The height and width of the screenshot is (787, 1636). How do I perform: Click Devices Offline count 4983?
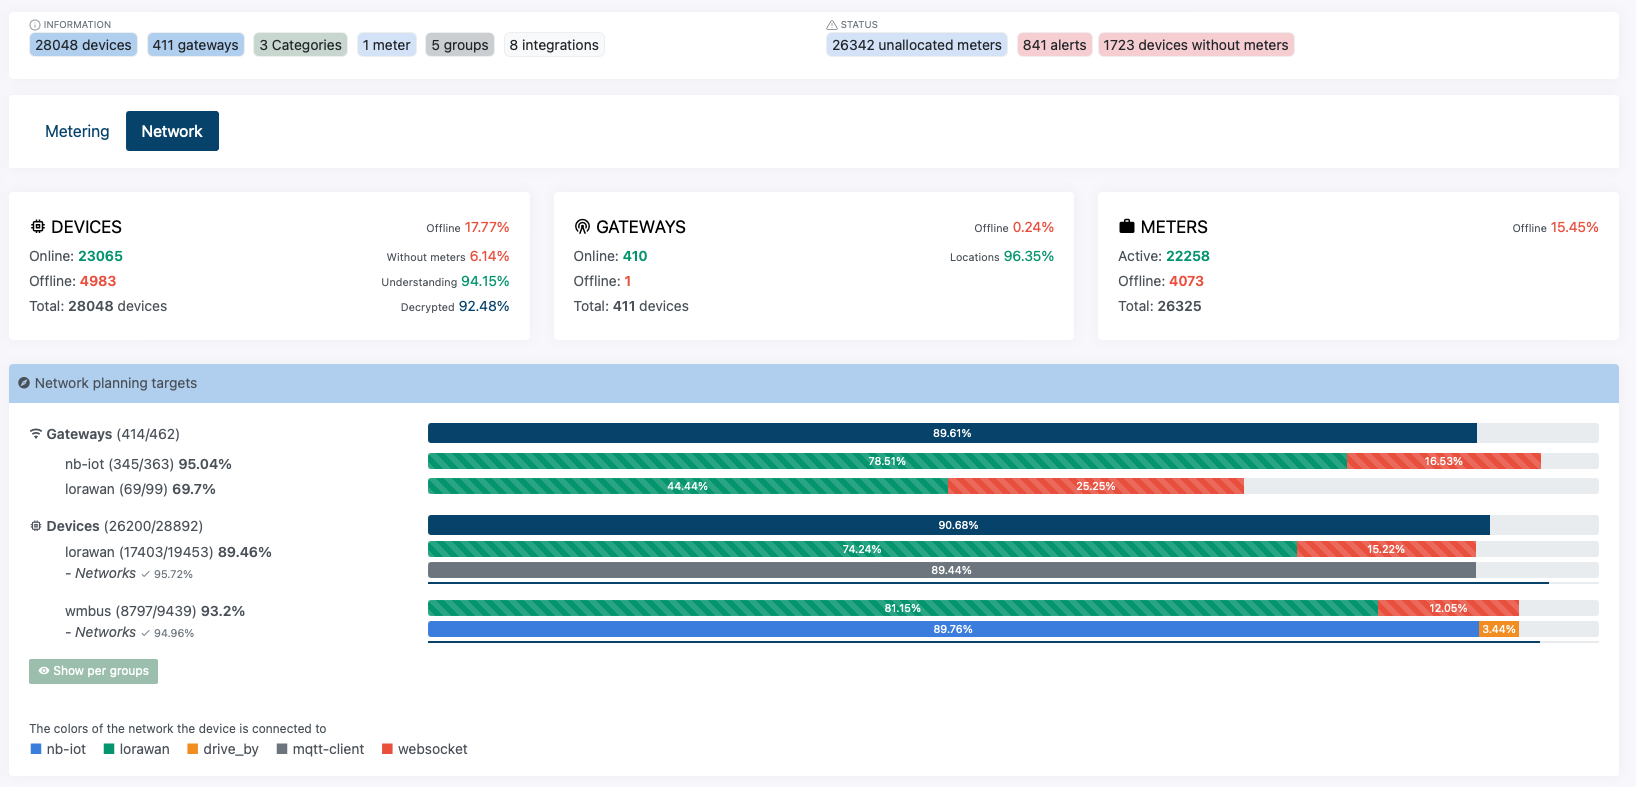coord(98,281)
